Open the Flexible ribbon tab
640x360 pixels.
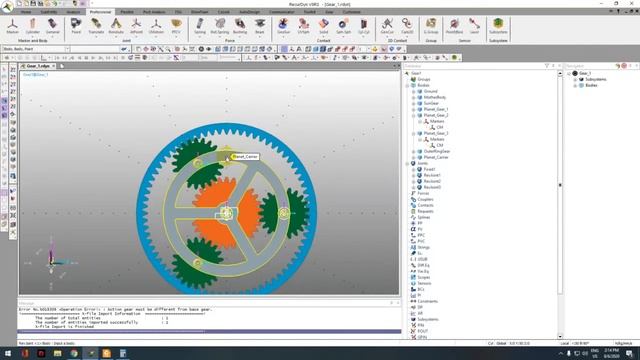point(127,12)
